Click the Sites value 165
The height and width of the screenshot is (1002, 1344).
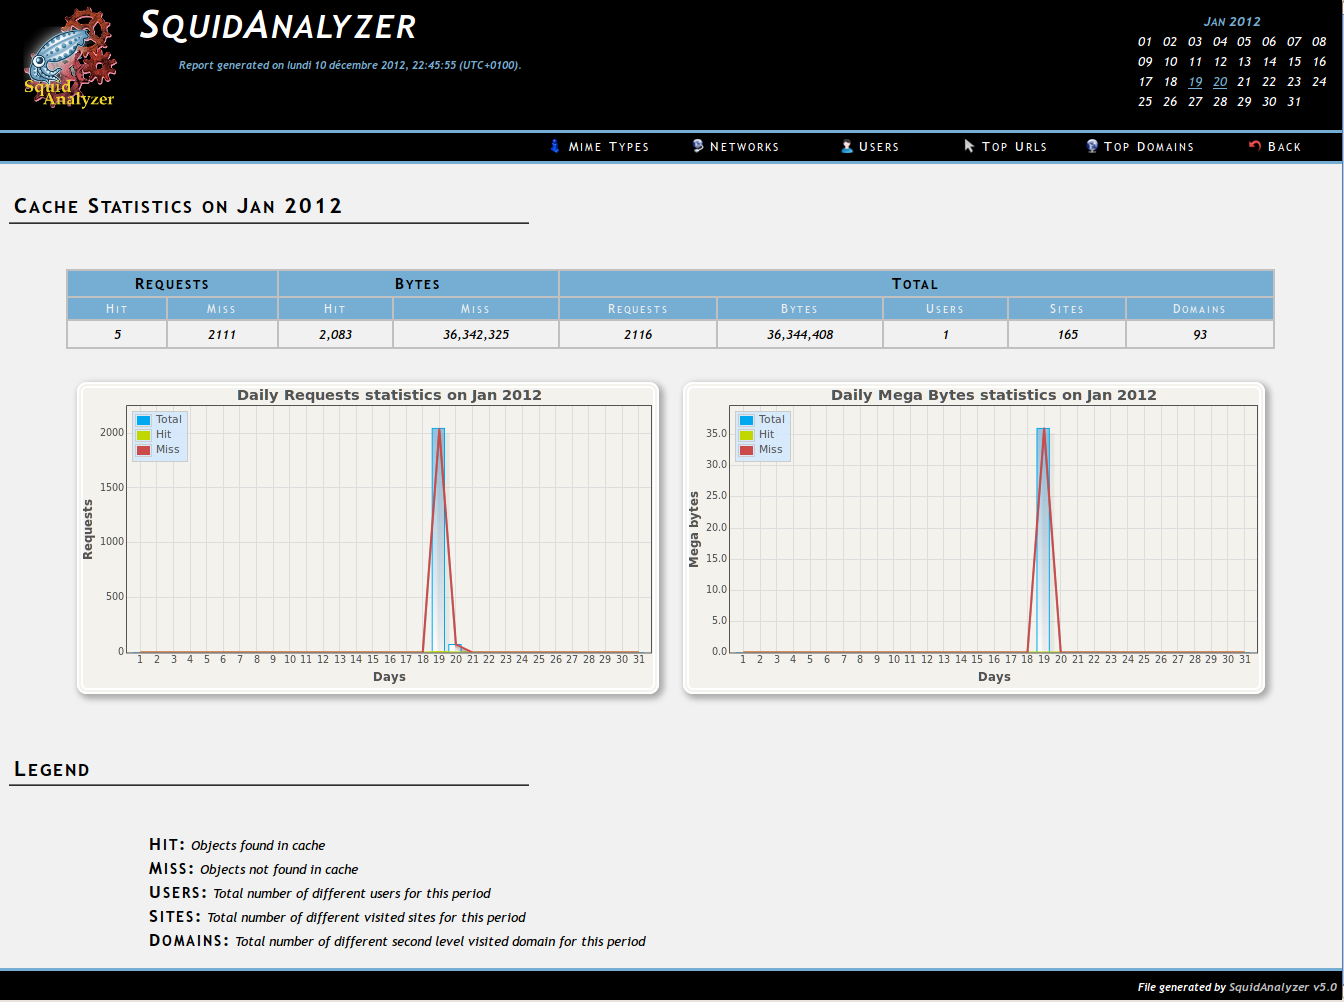(1067, 334)
